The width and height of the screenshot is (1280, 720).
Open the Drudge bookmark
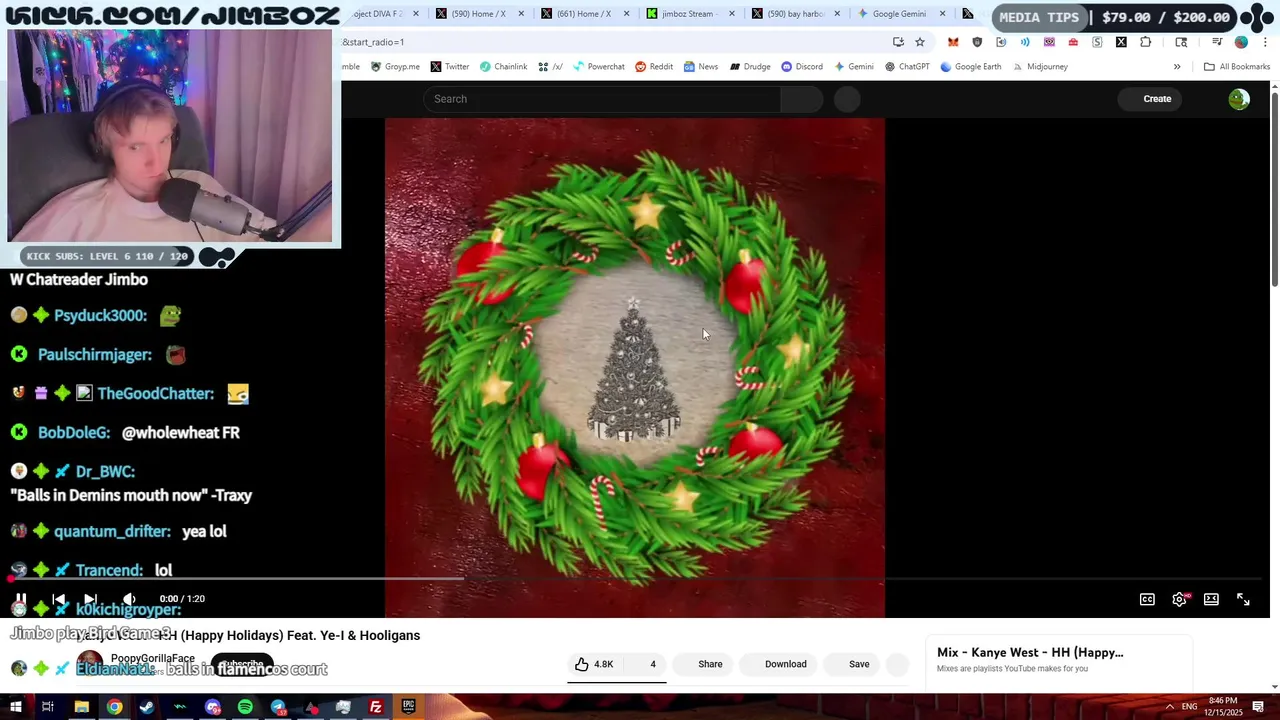tap(750, 67)
